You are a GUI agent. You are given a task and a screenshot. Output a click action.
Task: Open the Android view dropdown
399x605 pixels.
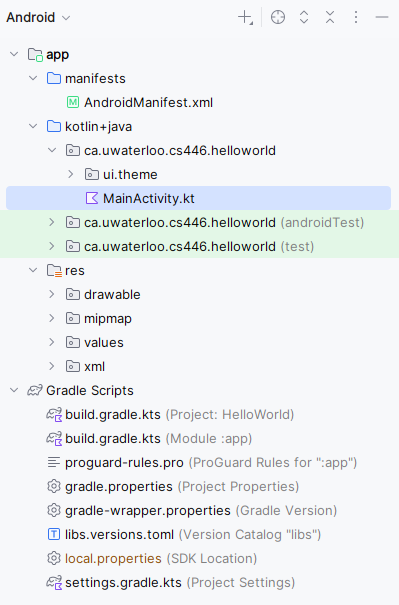[x=38, y=17]
